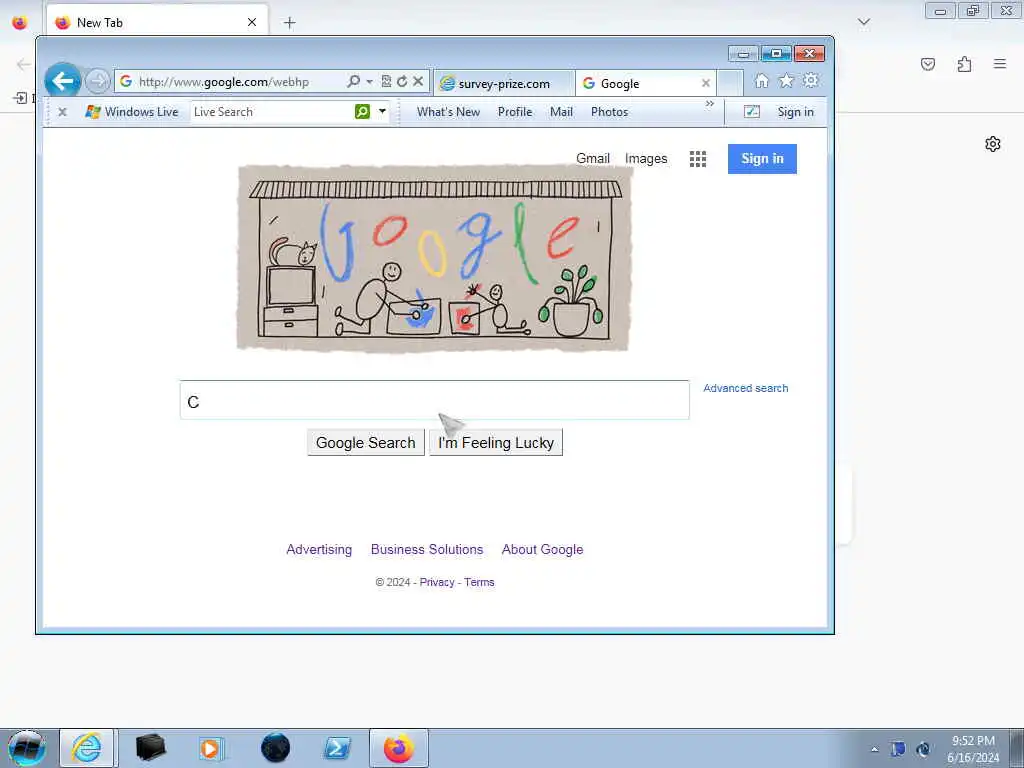The height and width of the screenshot is (768, 1024).
Task: Open Mail in the Windows Live toolbar
Action: pyautogui.click(x=561, y=112)
